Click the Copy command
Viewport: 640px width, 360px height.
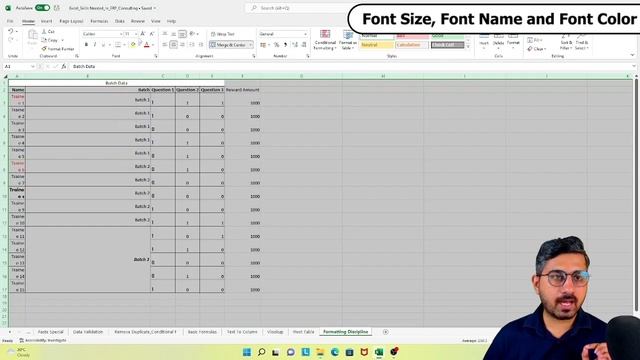point(50,40)
